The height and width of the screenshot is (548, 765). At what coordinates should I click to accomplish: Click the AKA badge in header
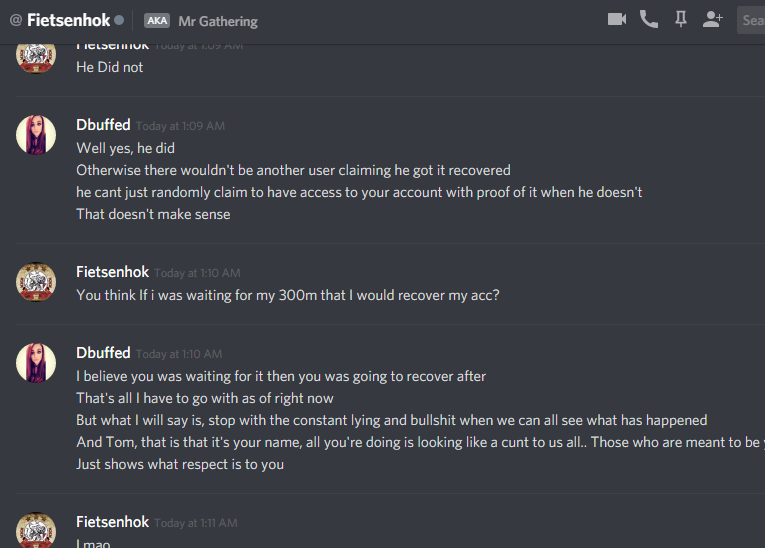(x=157, y=20)
